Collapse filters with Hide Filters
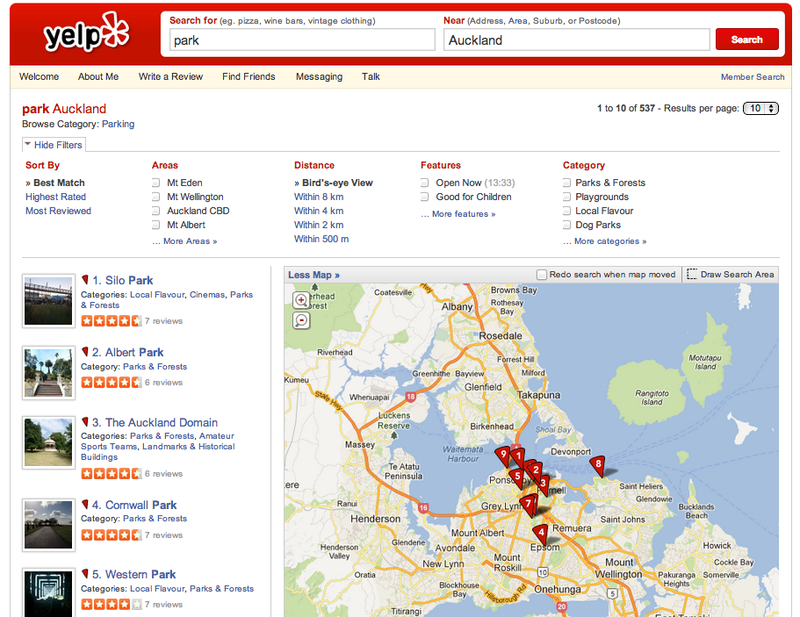This screenshot has height=617, width=800. [54, 145]
